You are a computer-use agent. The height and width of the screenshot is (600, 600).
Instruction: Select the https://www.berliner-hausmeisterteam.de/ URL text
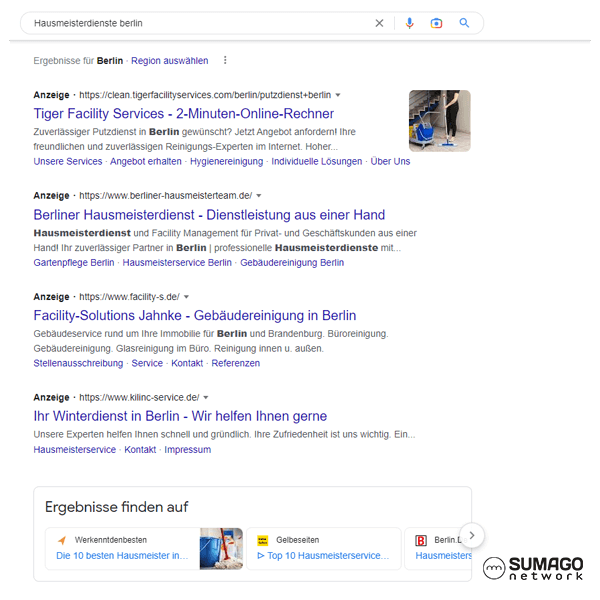[165, 196]
